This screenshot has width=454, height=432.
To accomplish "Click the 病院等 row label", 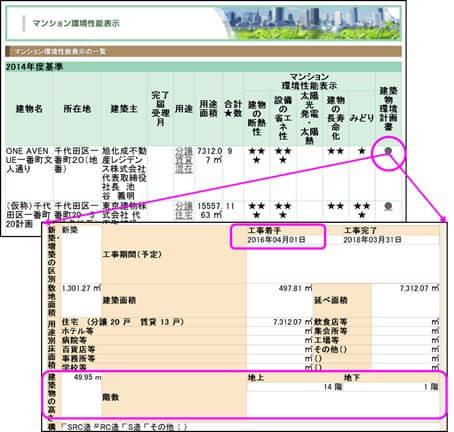I will [74, 340].
